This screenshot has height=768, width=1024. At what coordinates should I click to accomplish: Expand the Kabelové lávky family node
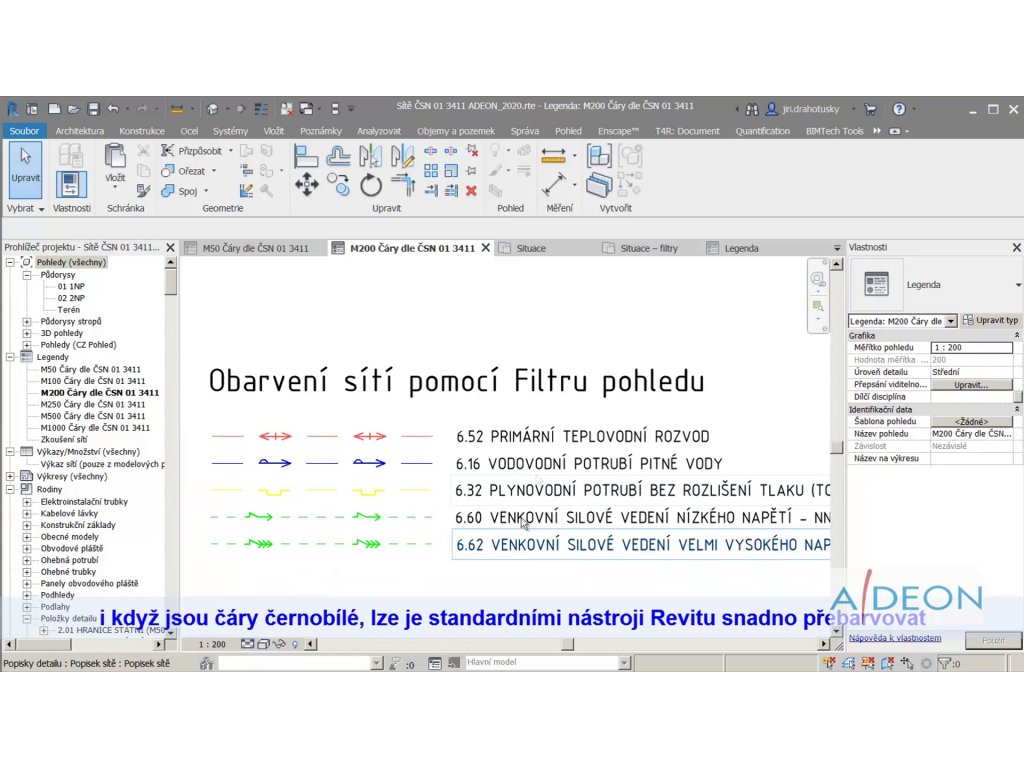(x=27, y=513)
